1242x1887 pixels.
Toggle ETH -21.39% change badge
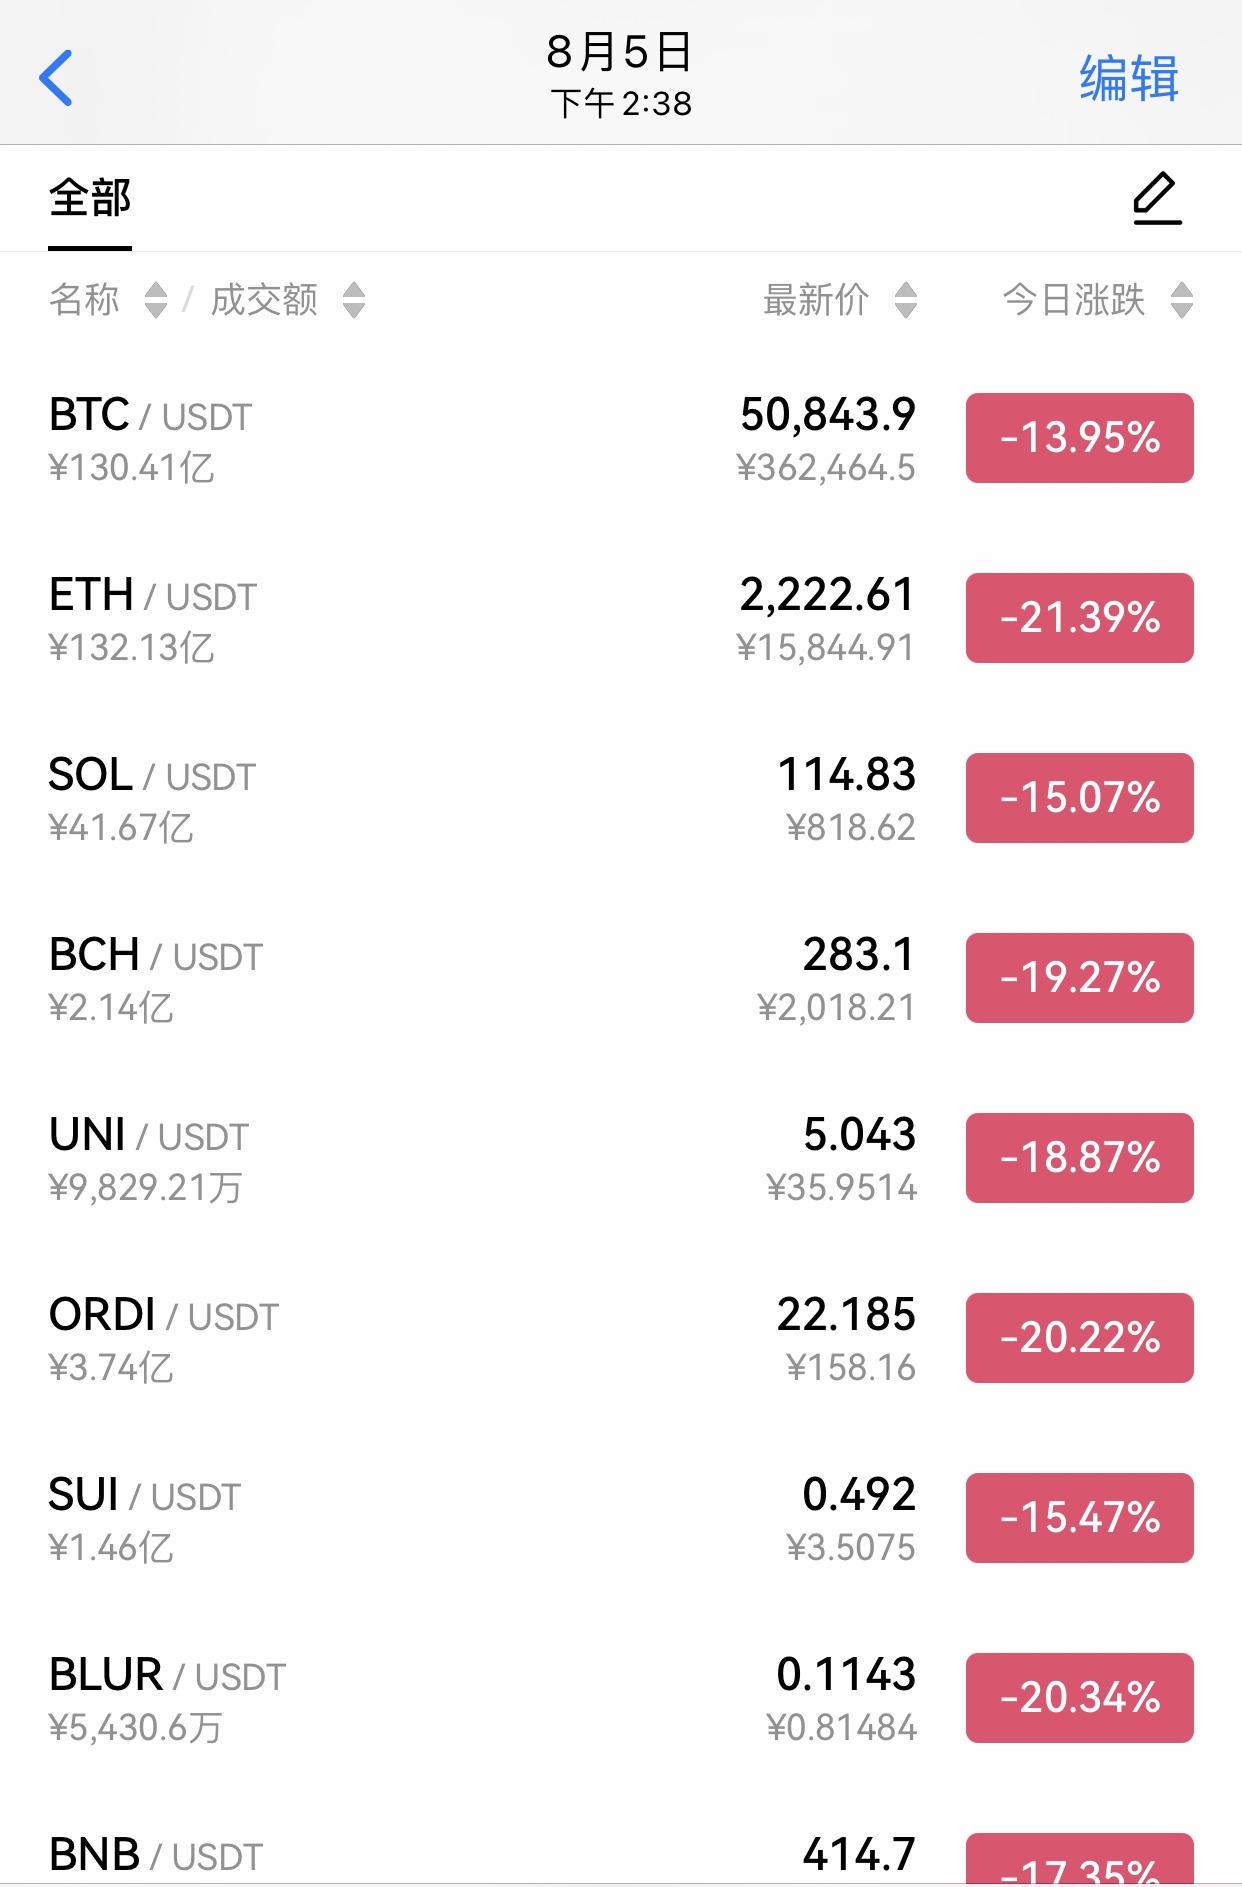pyautogui.click(x=1080, y=618)
